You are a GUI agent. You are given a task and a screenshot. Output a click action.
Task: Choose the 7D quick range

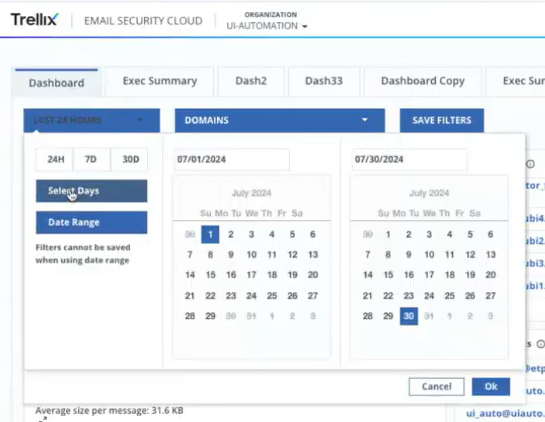tap(92, 160)
